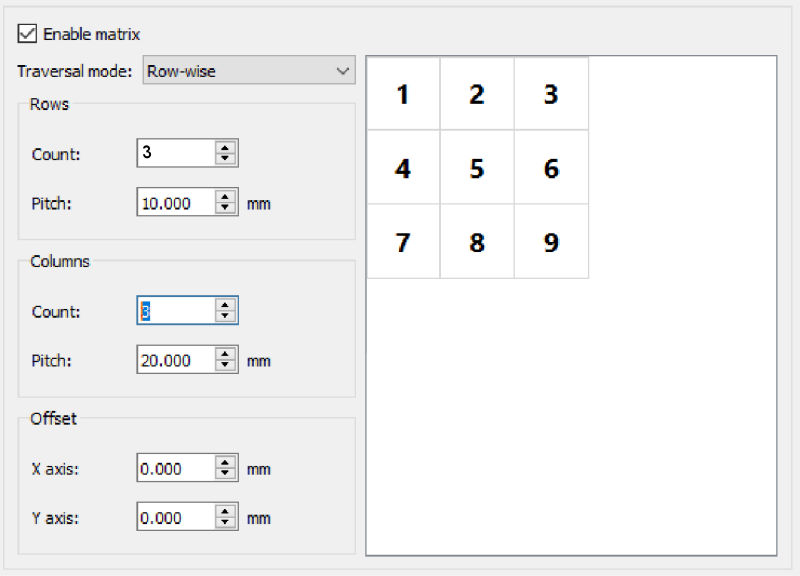Viewport: 800px width, 576px height.
Task: Select matrix cell 1 in preview
Action: coord(403,93)
